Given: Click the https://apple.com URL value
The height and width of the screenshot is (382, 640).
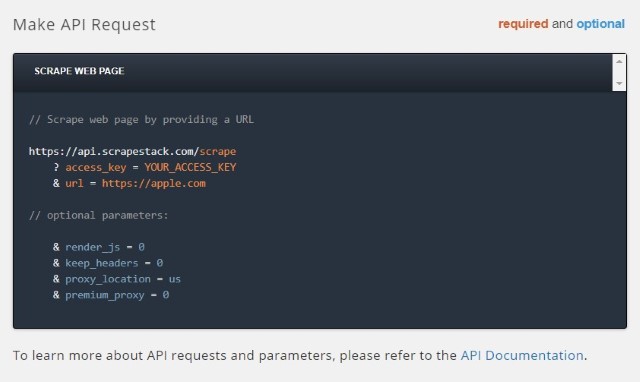Looking at the screenshot, I should pyautogui.click(x=154, y=184).
